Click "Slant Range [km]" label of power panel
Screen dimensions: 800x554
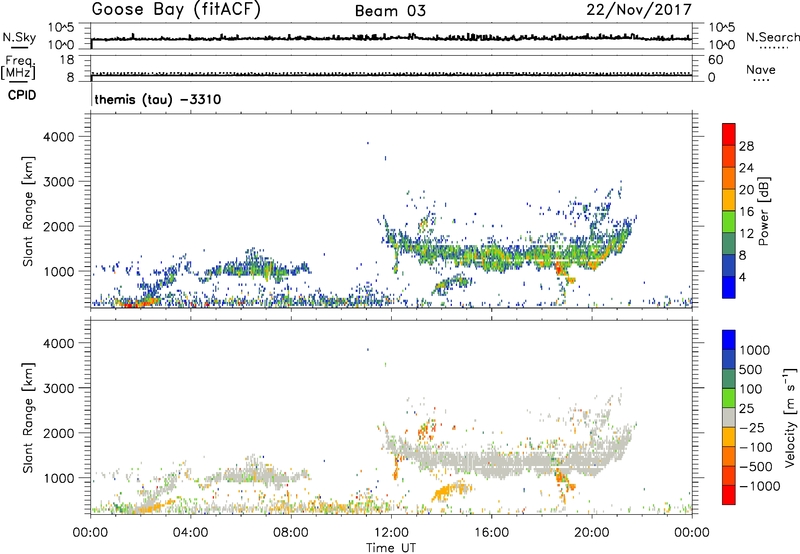pos(28,211)
